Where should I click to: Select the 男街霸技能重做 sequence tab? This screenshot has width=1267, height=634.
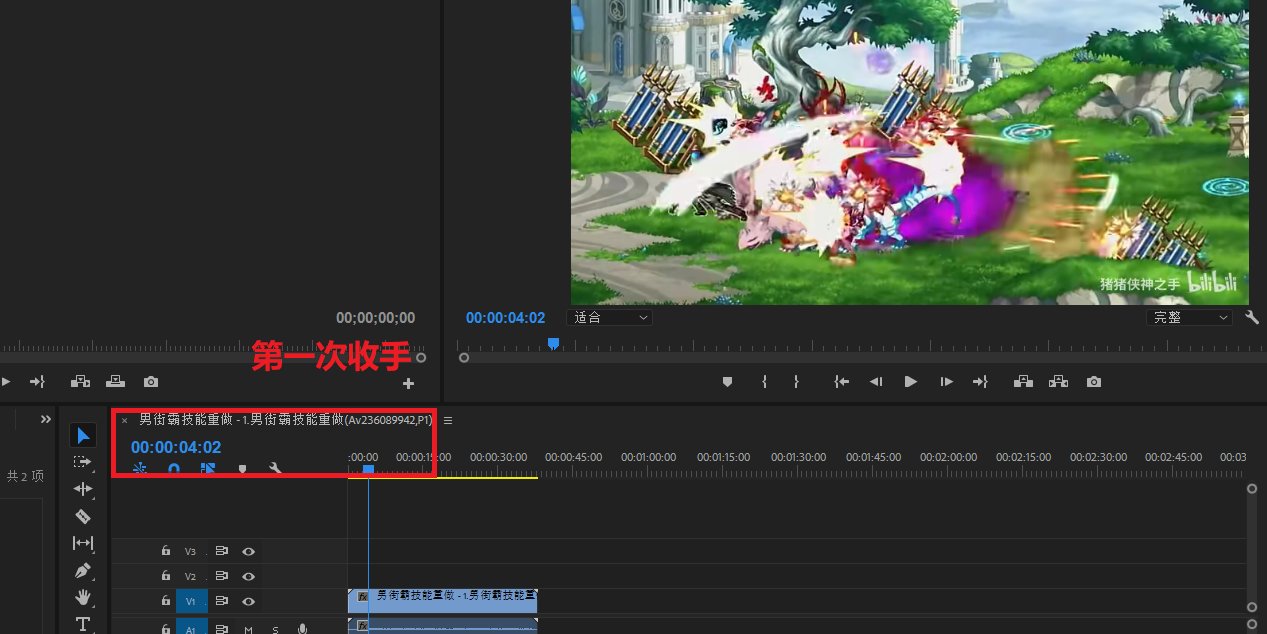[285, 420]
